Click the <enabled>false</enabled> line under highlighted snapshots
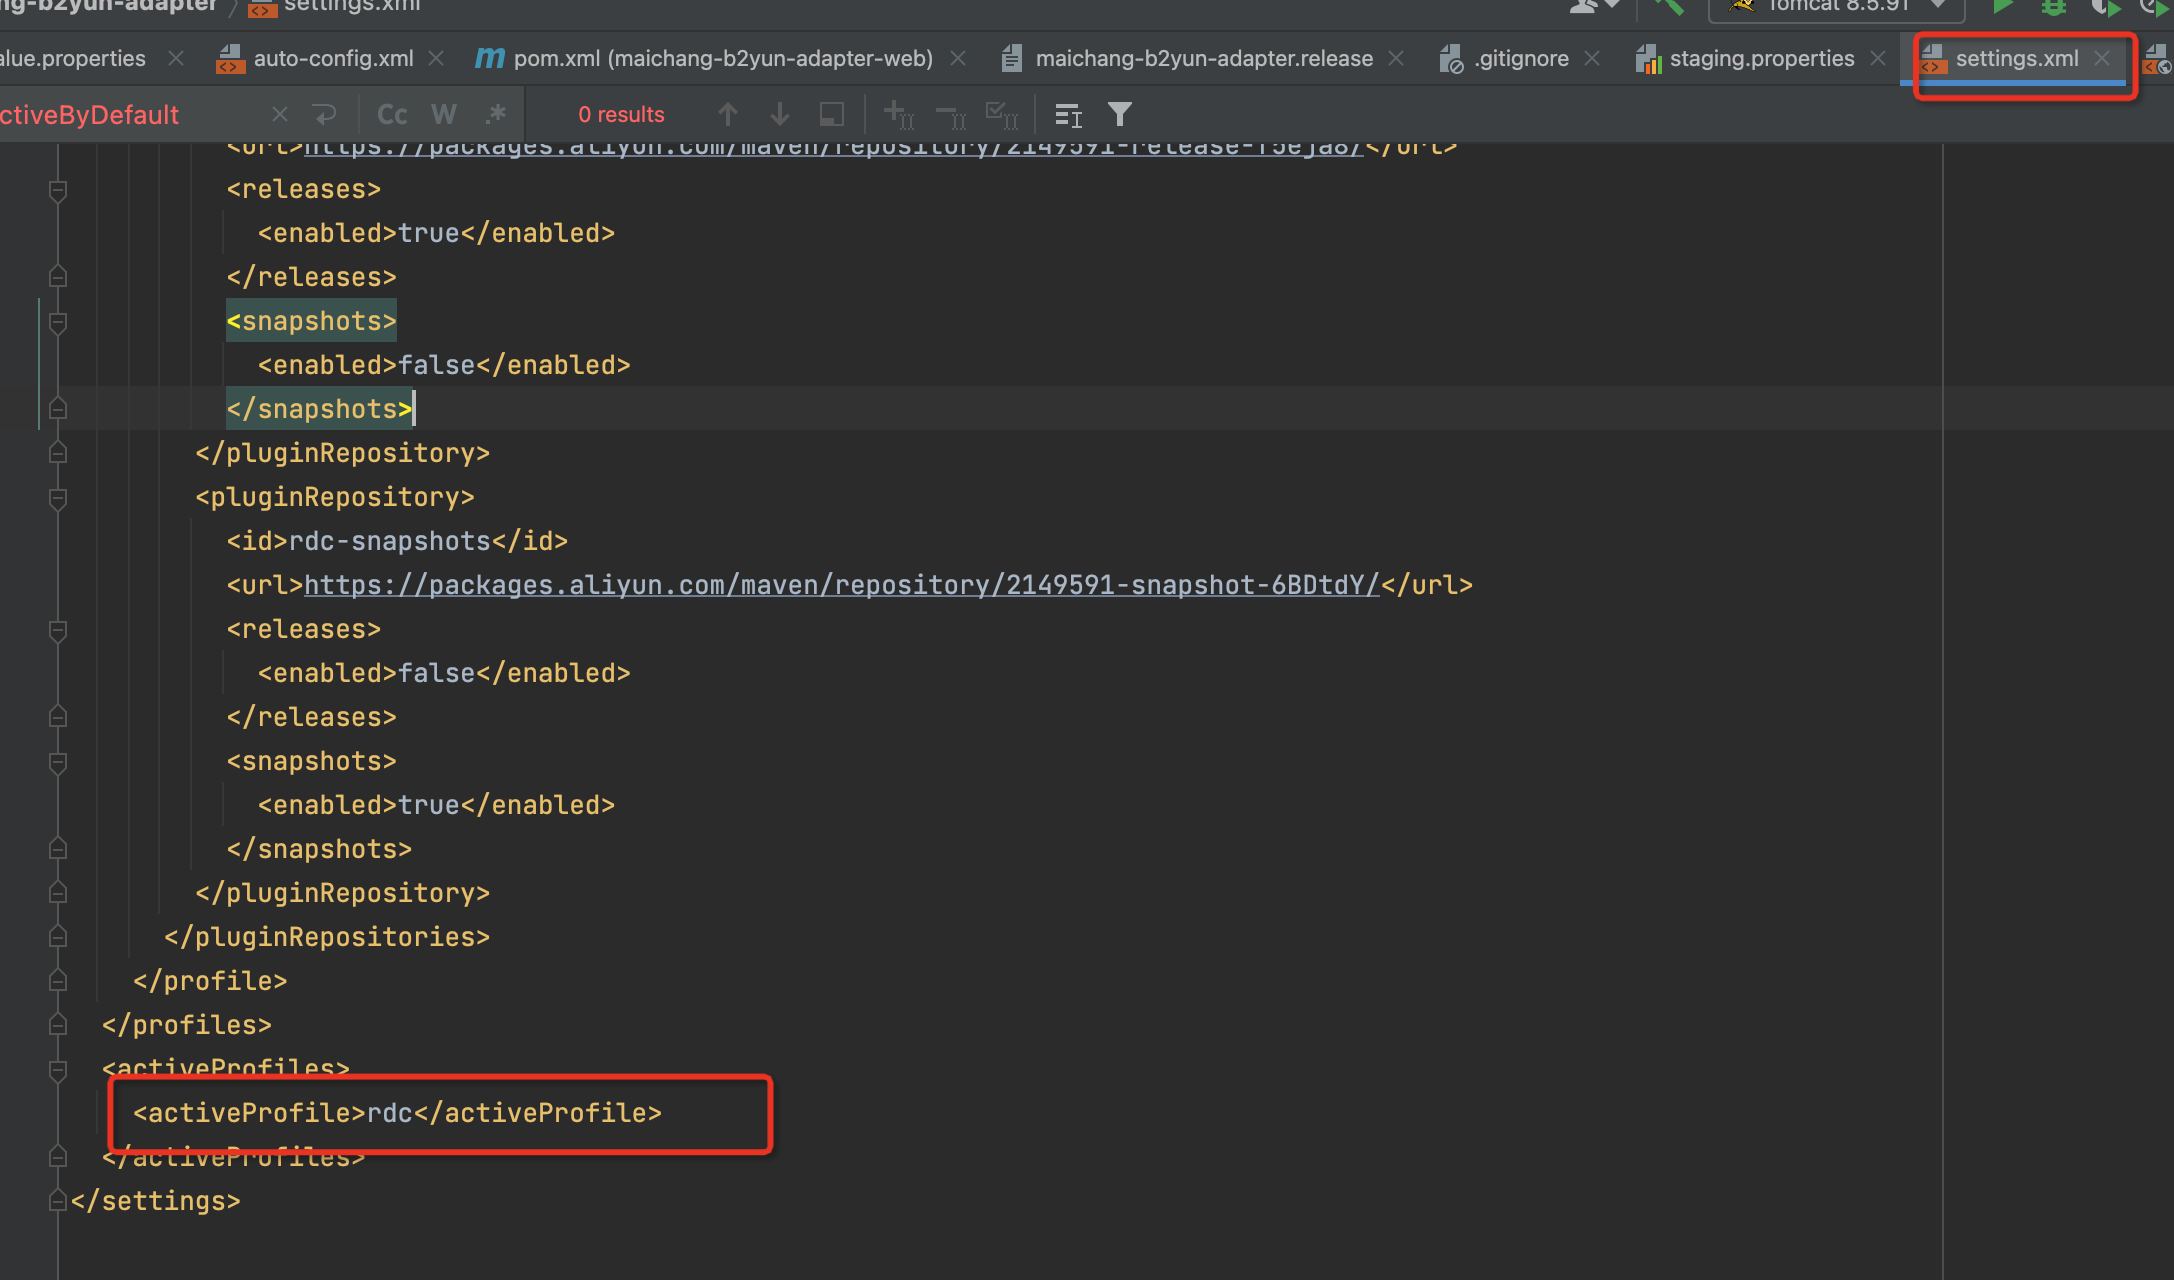This screenshot has height=1280, width=2174. [444, 365]
